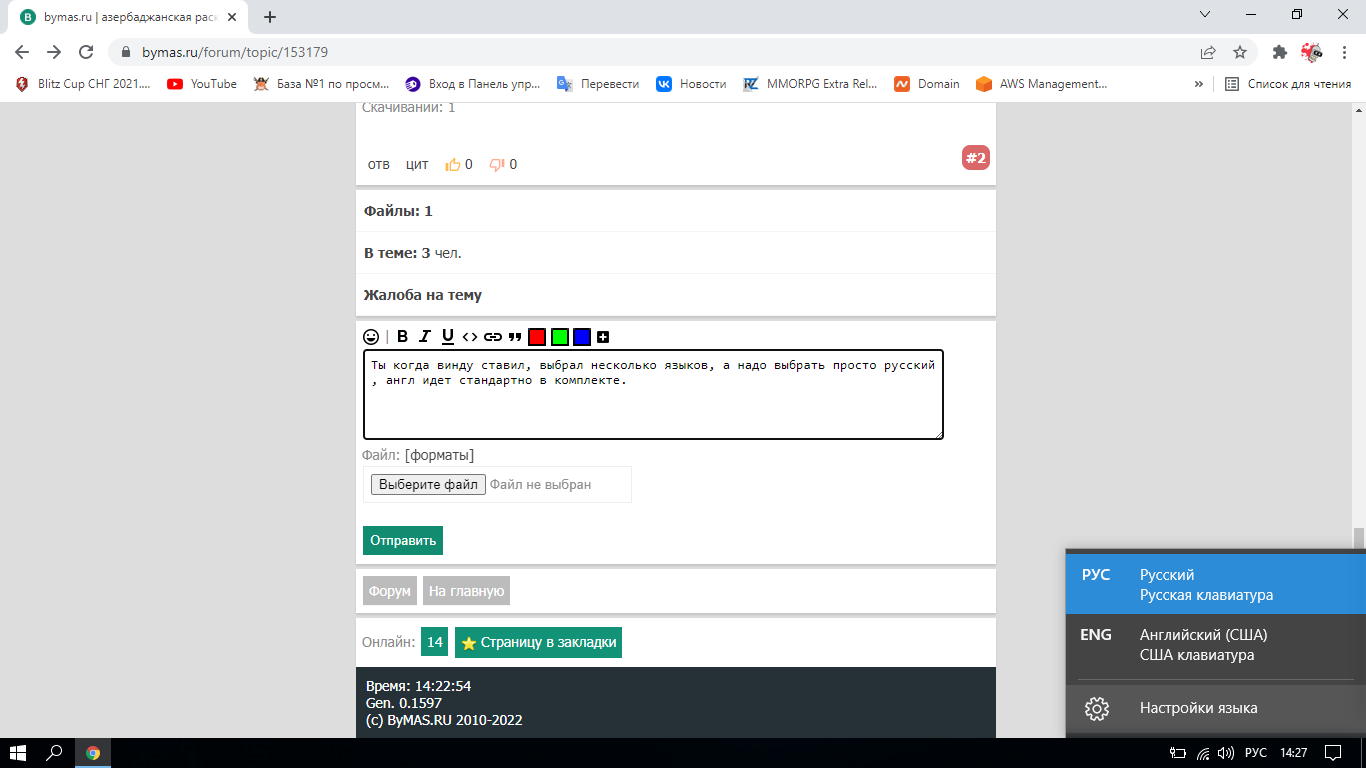The height and width of the screenshot is (768, 1366).
Task: Apply bold formatting in the editor
Action: [402, 337]
